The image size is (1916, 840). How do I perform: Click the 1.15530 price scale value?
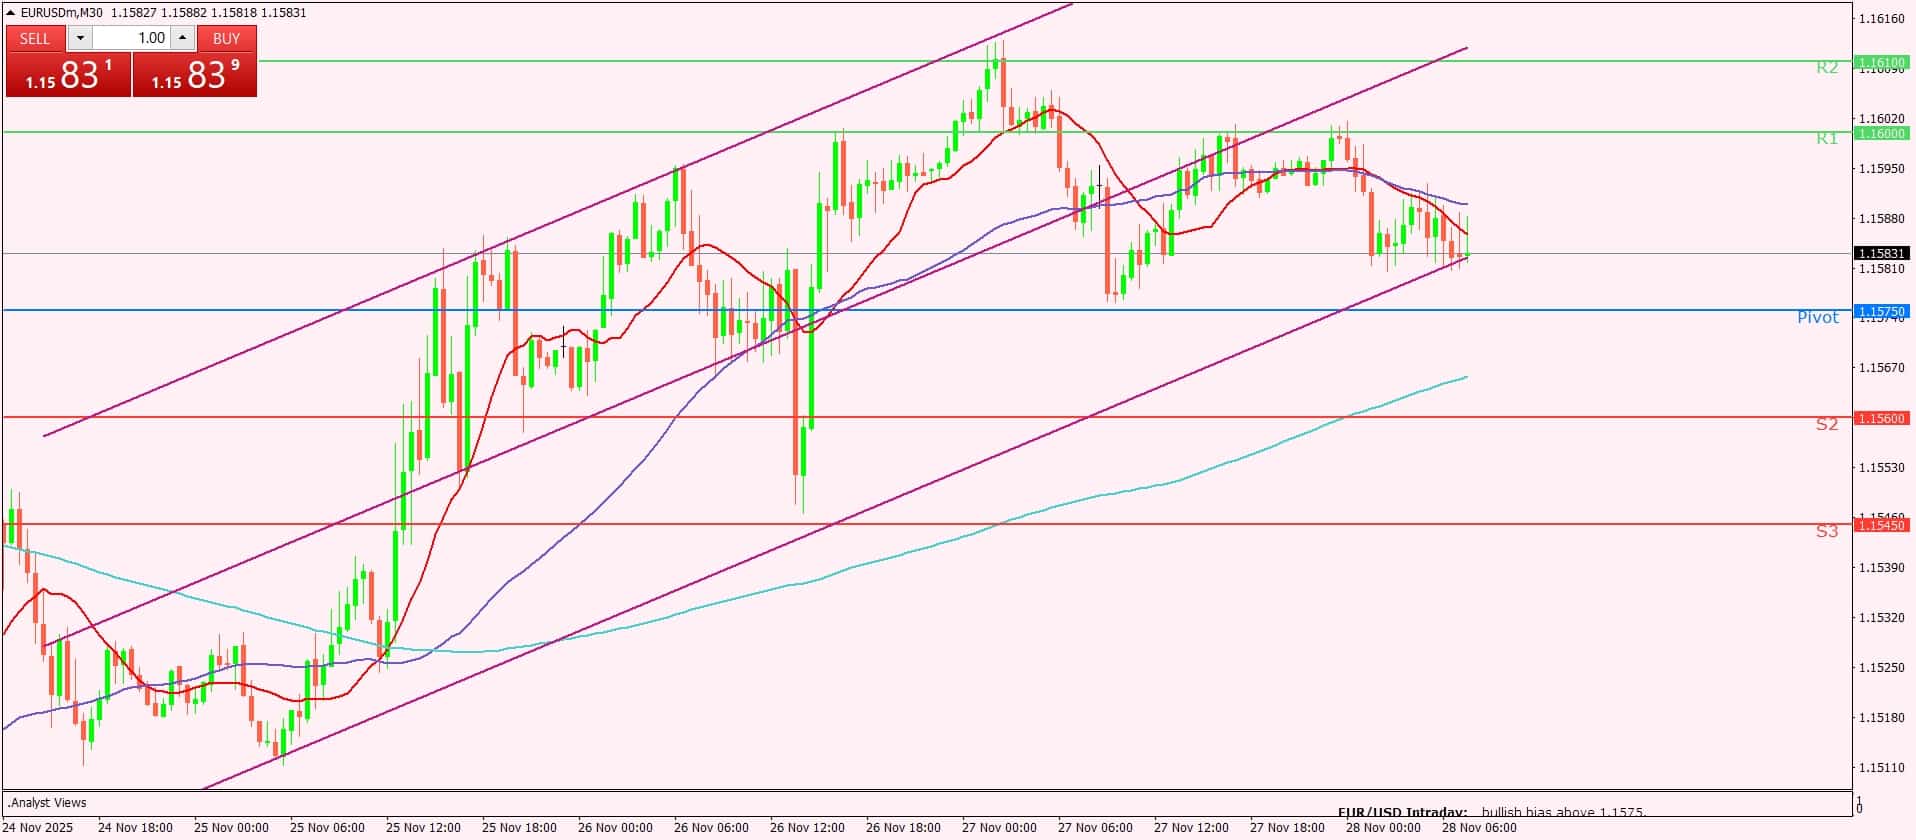(x=1880, y=468)
